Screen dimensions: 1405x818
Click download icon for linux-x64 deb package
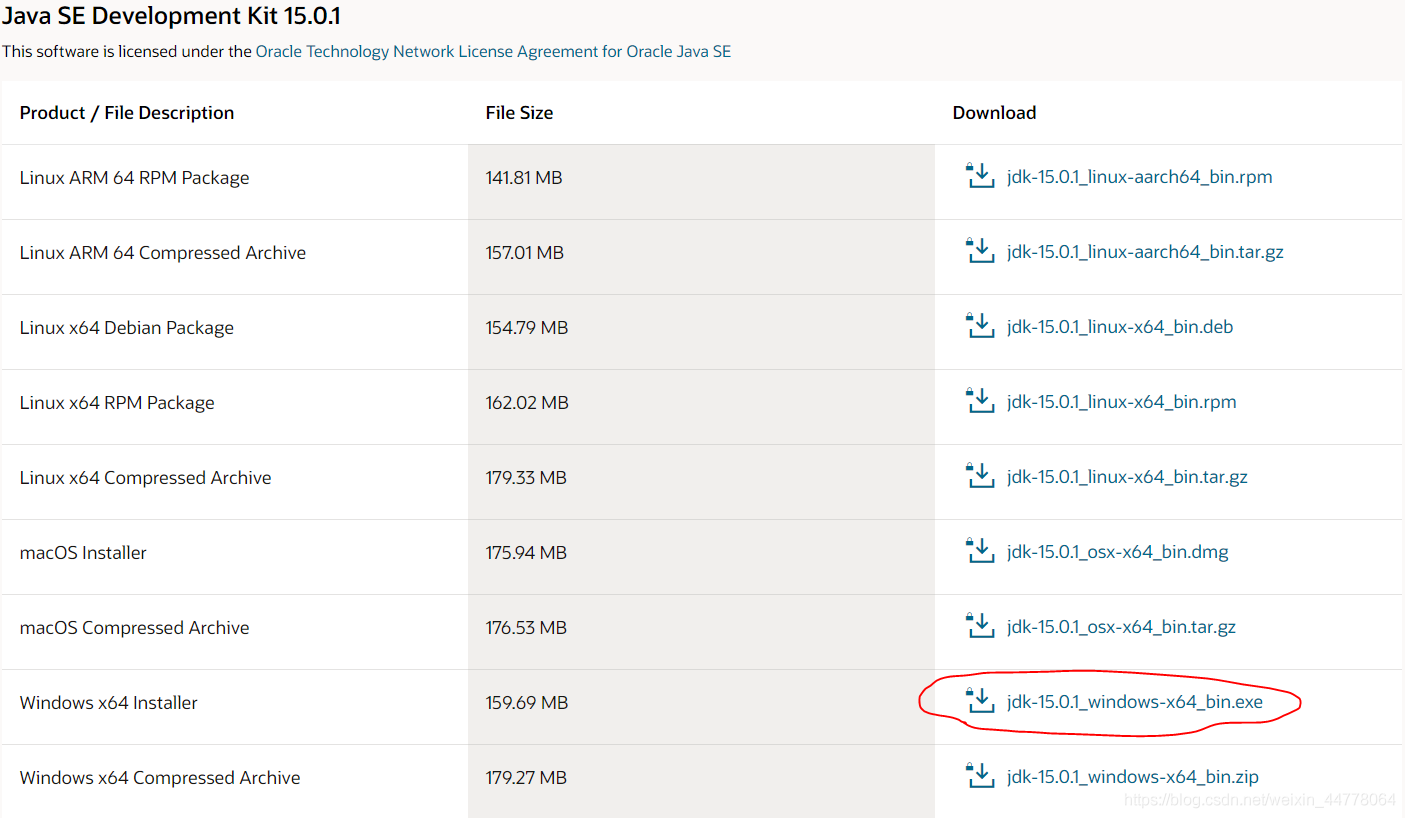[x=980, y=327]
